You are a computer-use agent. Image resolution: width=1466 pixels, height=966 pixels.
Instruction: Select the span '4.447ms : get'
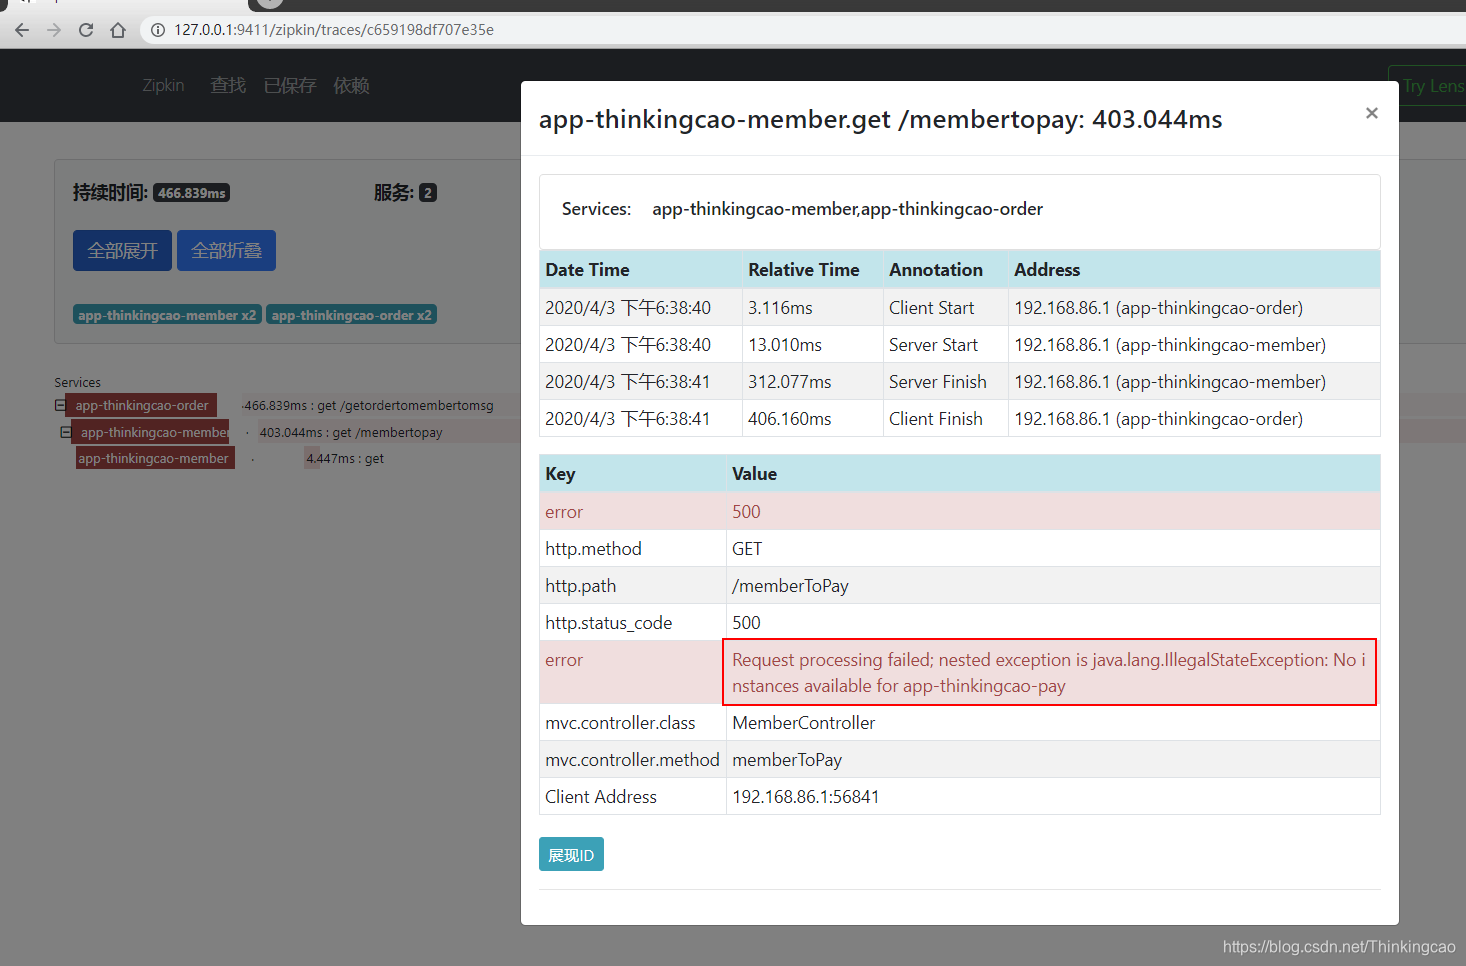click(345, 458)
